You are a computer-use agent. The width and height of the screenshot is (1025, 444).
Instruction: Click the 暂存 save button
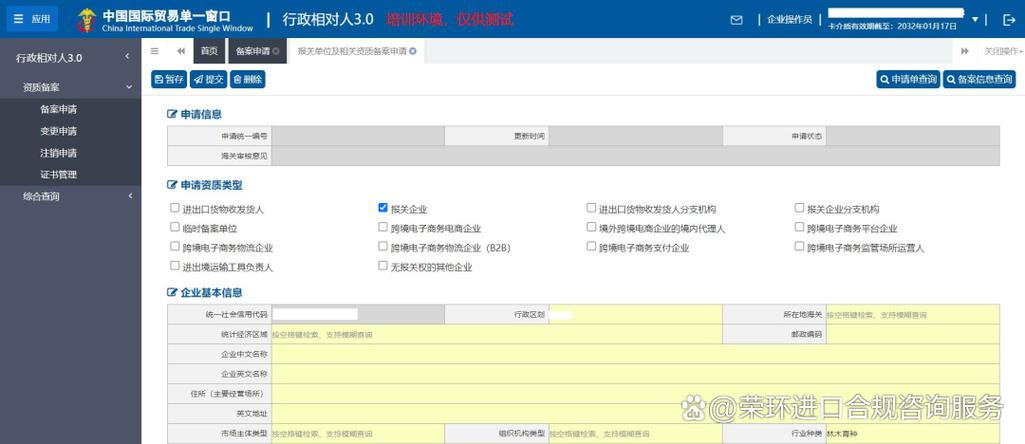pyautogui.click(x=169, y=80)
